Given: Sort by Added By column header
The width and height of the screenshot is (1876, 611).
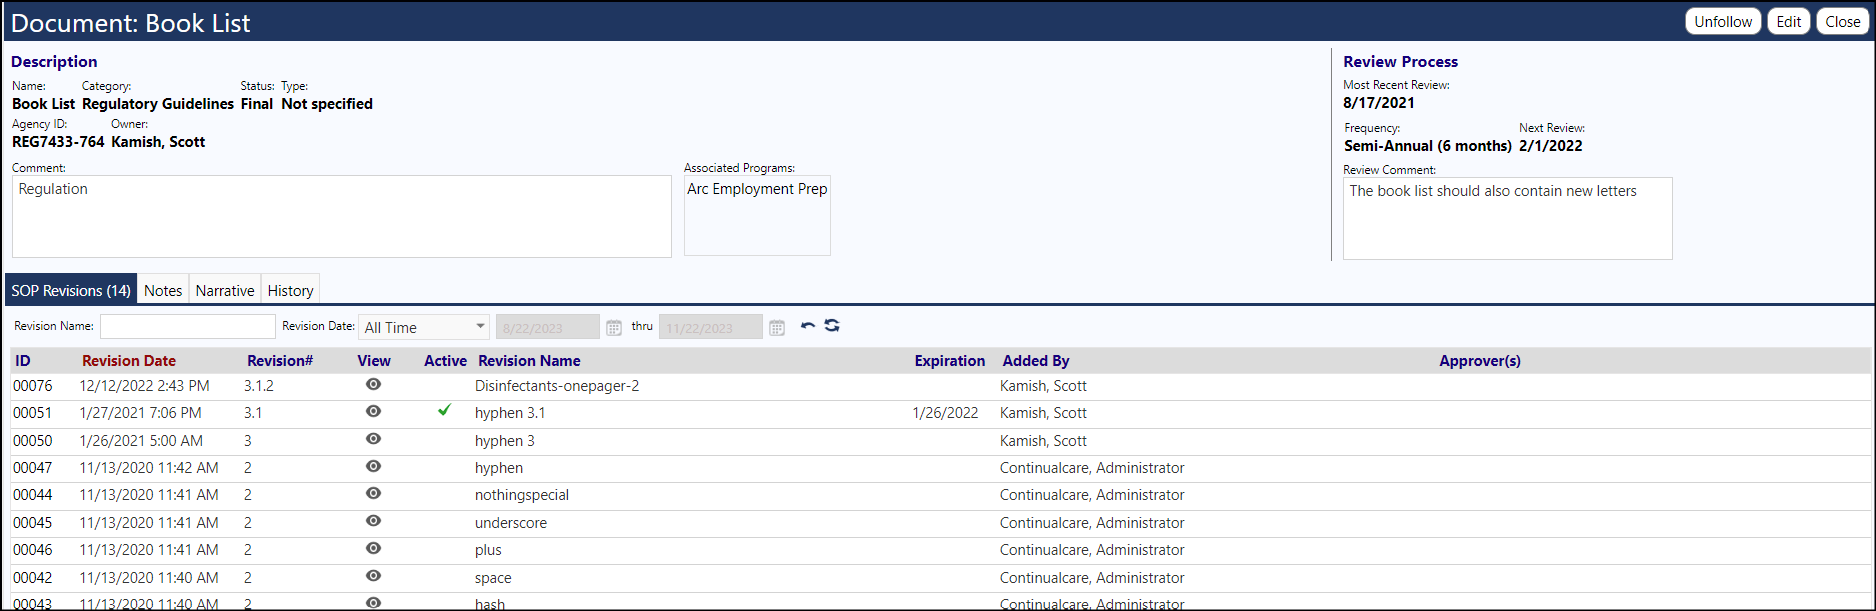Looking at the screenshot, I should pyautogui.click(x=1036, y=361).
